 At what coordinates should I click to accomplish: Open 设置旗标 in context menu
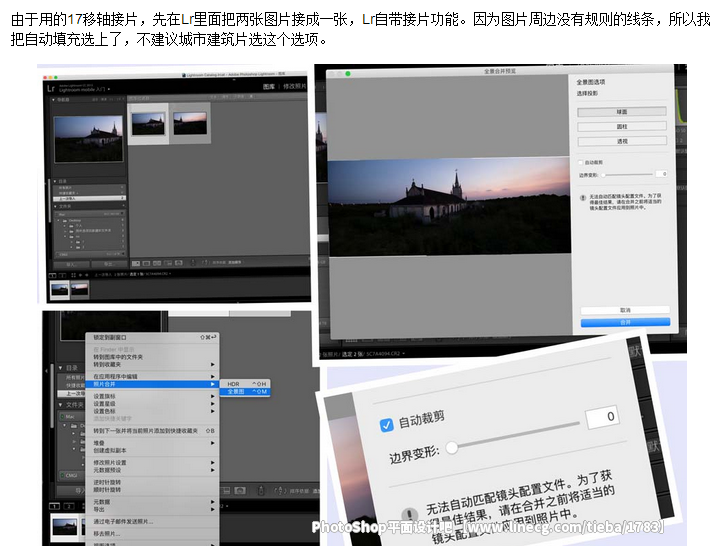pyautogui.click(x=152, y=396)
